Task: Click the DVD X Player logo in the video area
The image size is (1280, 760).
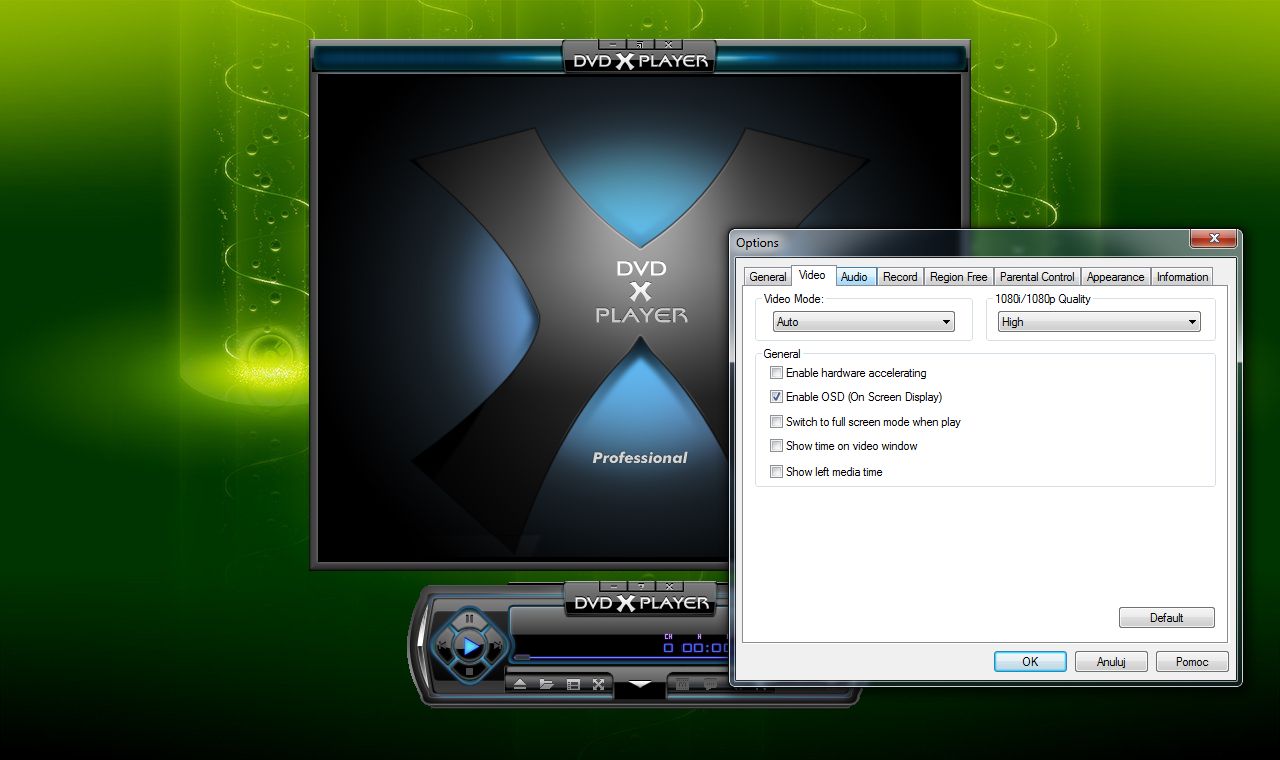Action: tap(641, 291)
